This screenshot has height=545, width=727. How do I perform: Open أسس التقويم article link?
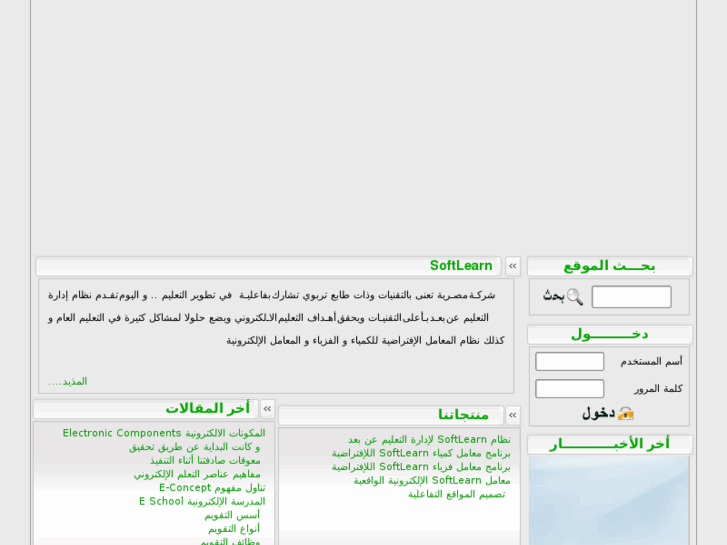232,515
